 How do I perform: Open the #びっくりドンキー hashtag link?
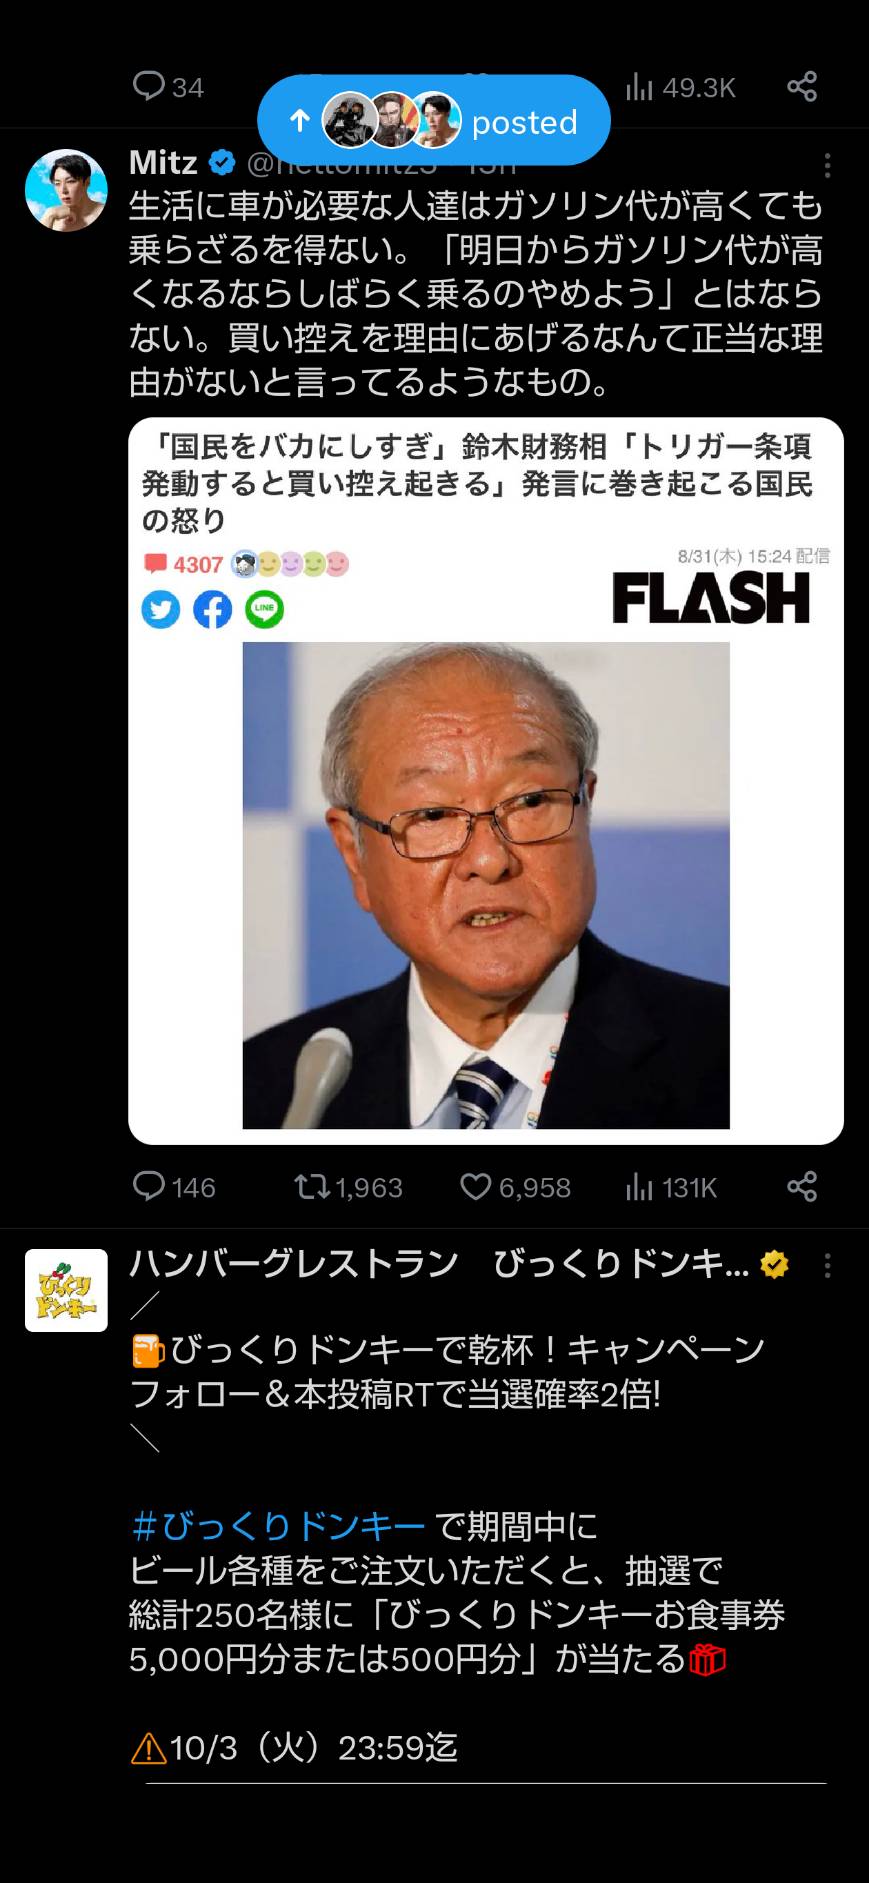278,1526
